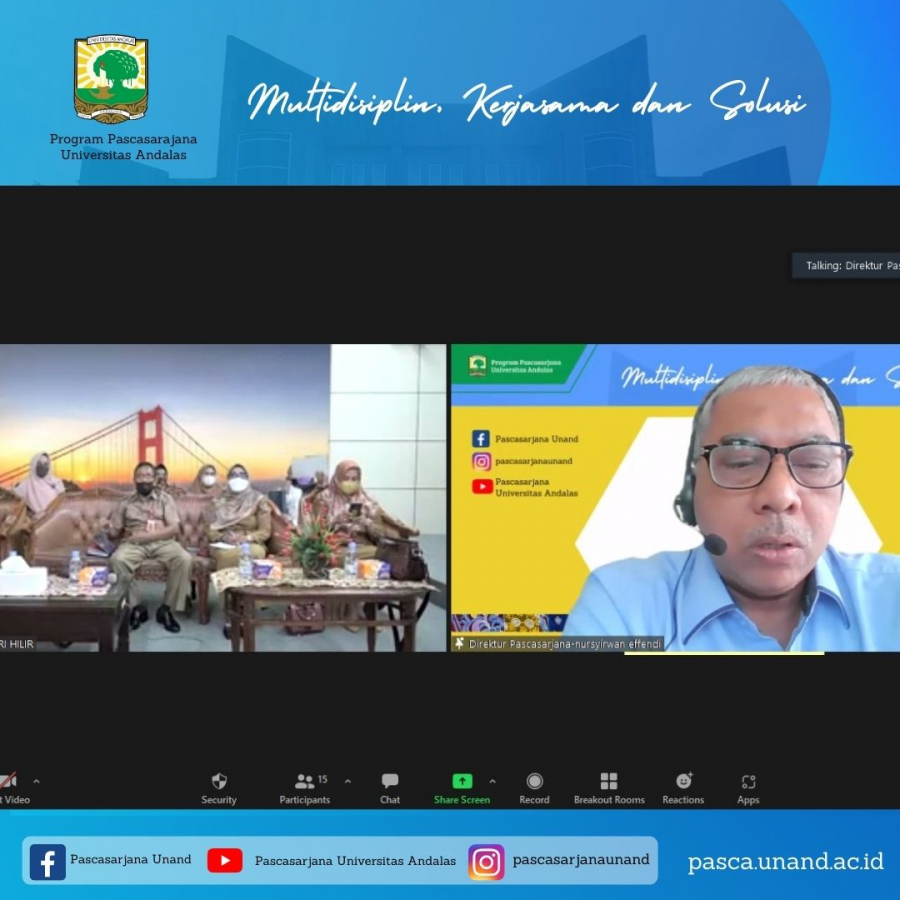Expand the video options arrow
This screenshot has width=900, height=900.
tap(37, 781)
